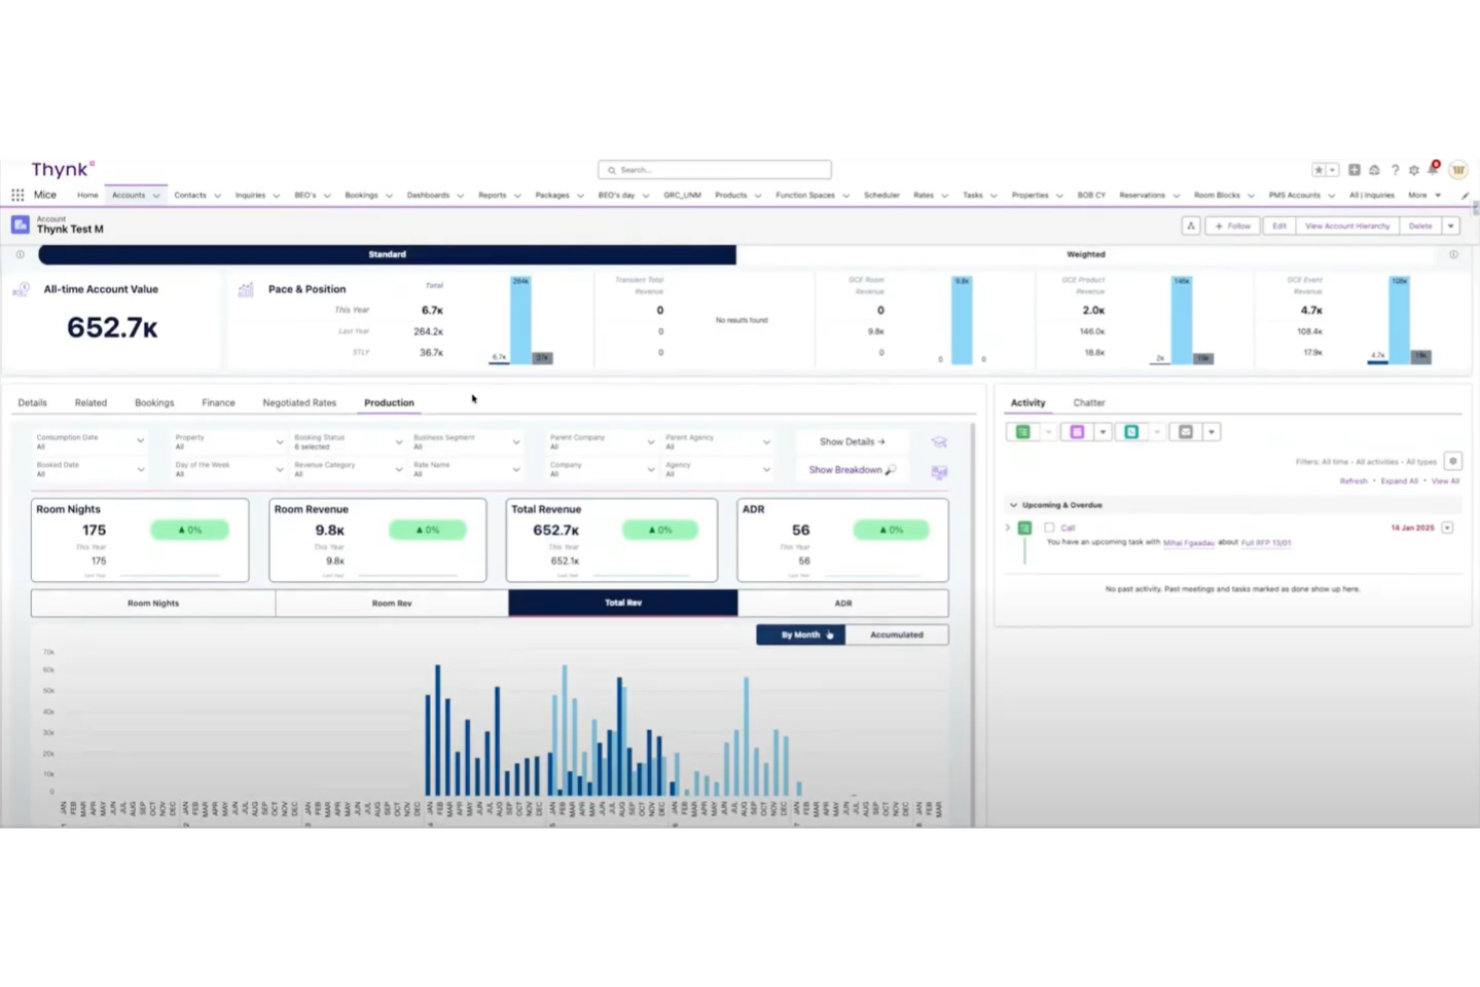This screenshot has height=987, width=1480.
Task: Click info icon left of Standard bar
Action: (20, 254)
